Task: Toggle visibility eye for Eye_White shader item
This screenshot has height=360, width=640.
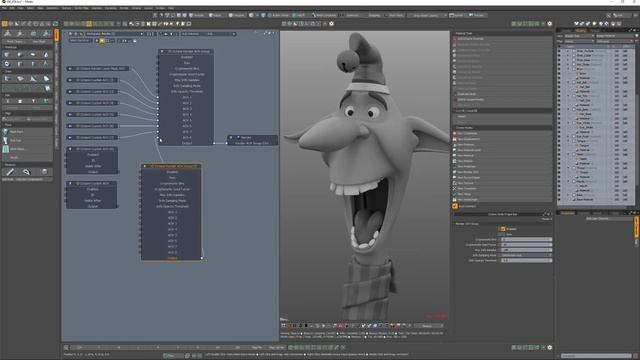Action: click(x=559, y=122)
